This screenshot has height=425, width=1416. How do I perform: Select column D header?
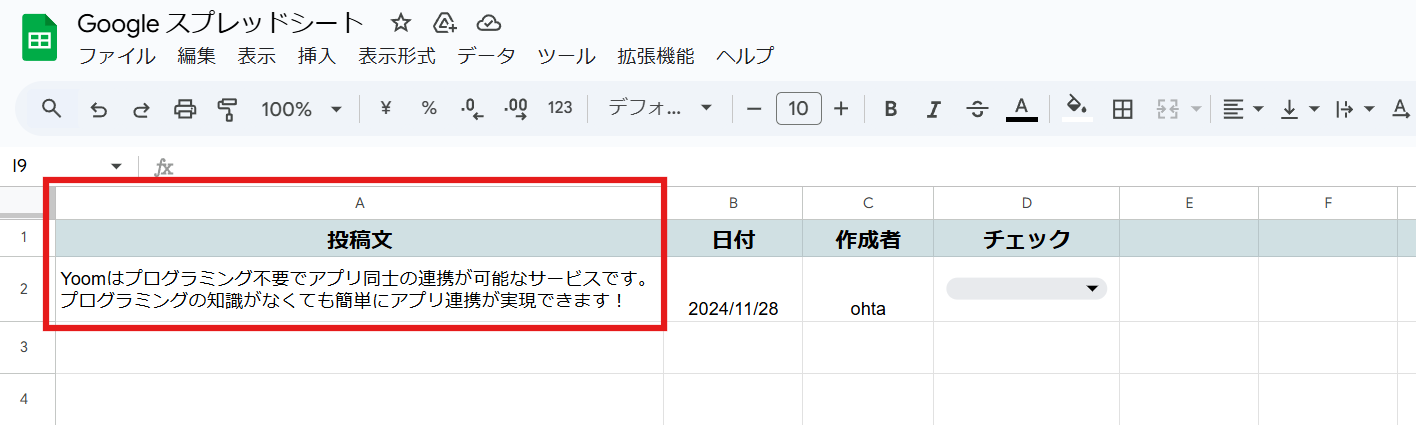pyautogui.click(x=1026, y=203)
